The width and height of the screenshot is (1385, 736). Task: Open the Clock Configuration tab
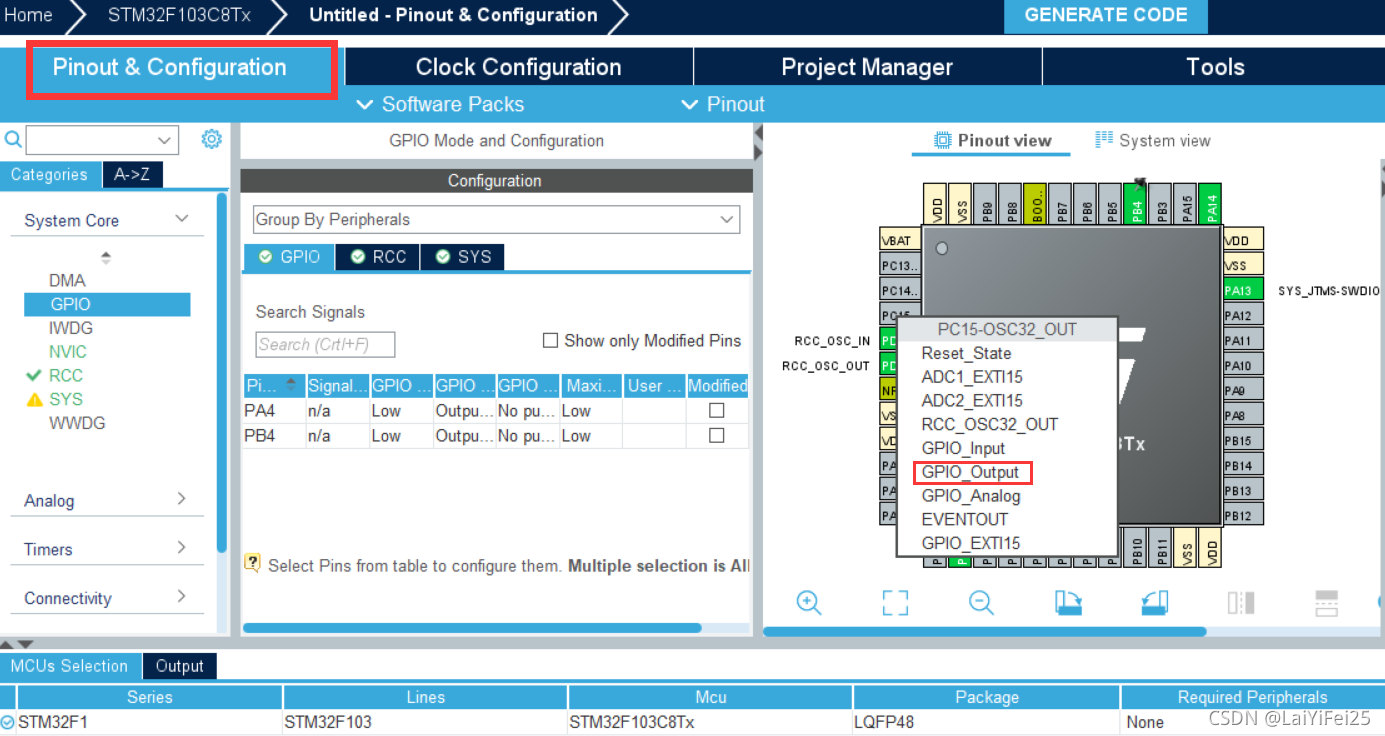518,67
